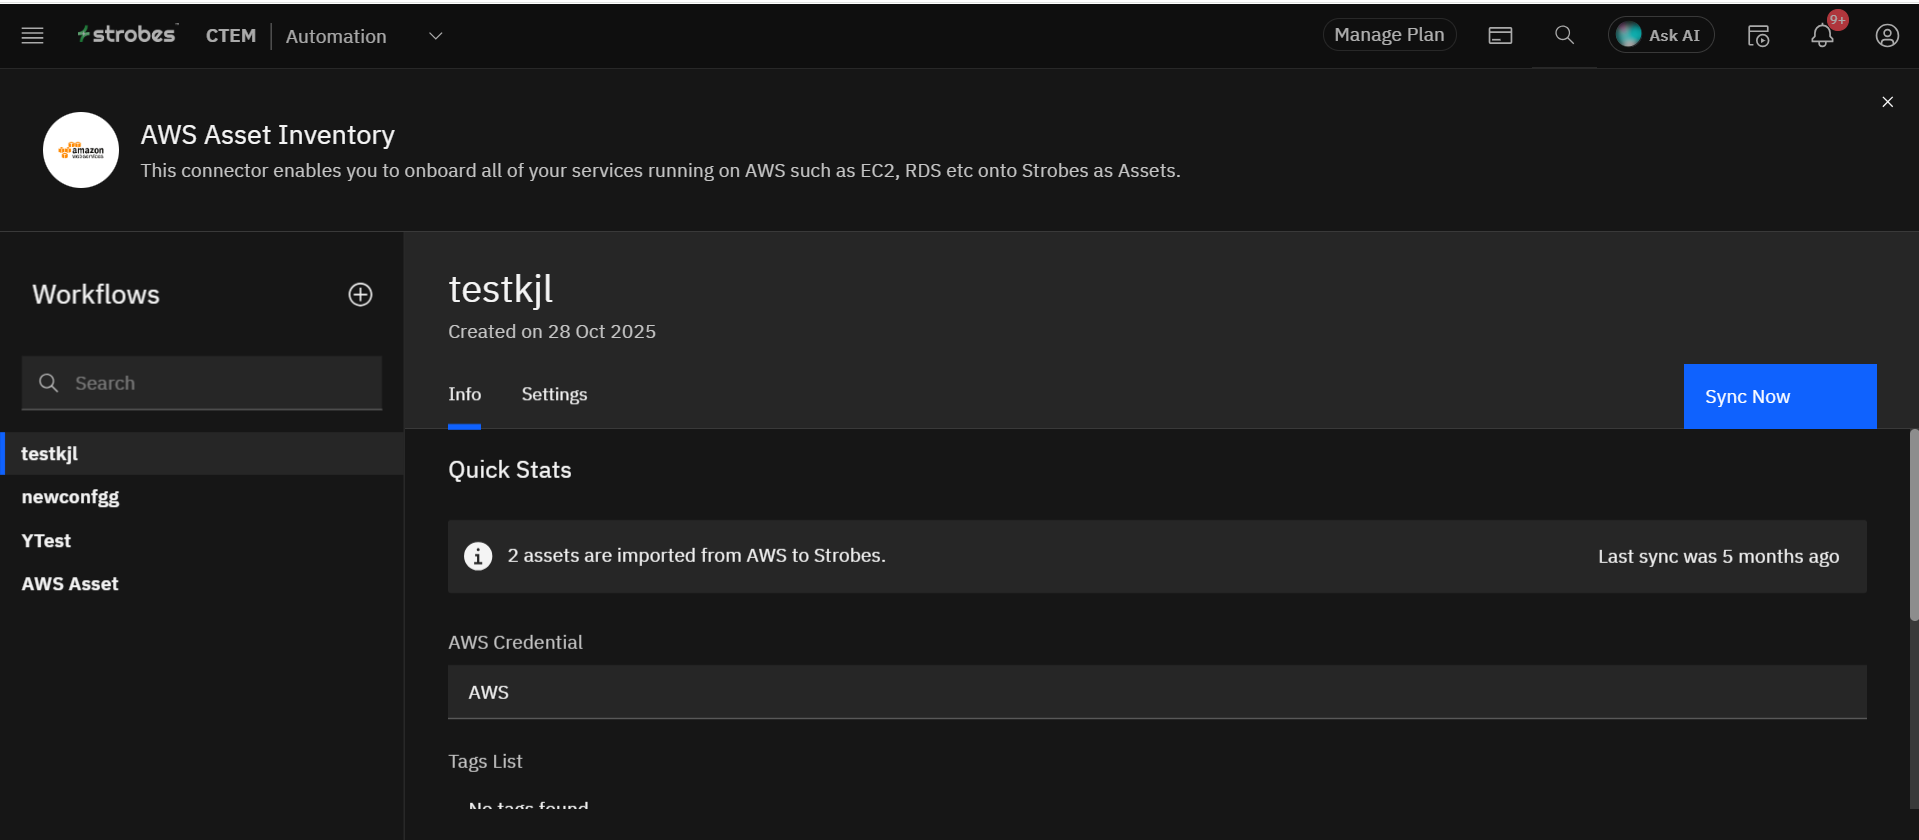Image resolution: width=1919 pixels, height=840 pixels.
Task: Add a new workflow with plus icon
Action: tap(360, 294)
